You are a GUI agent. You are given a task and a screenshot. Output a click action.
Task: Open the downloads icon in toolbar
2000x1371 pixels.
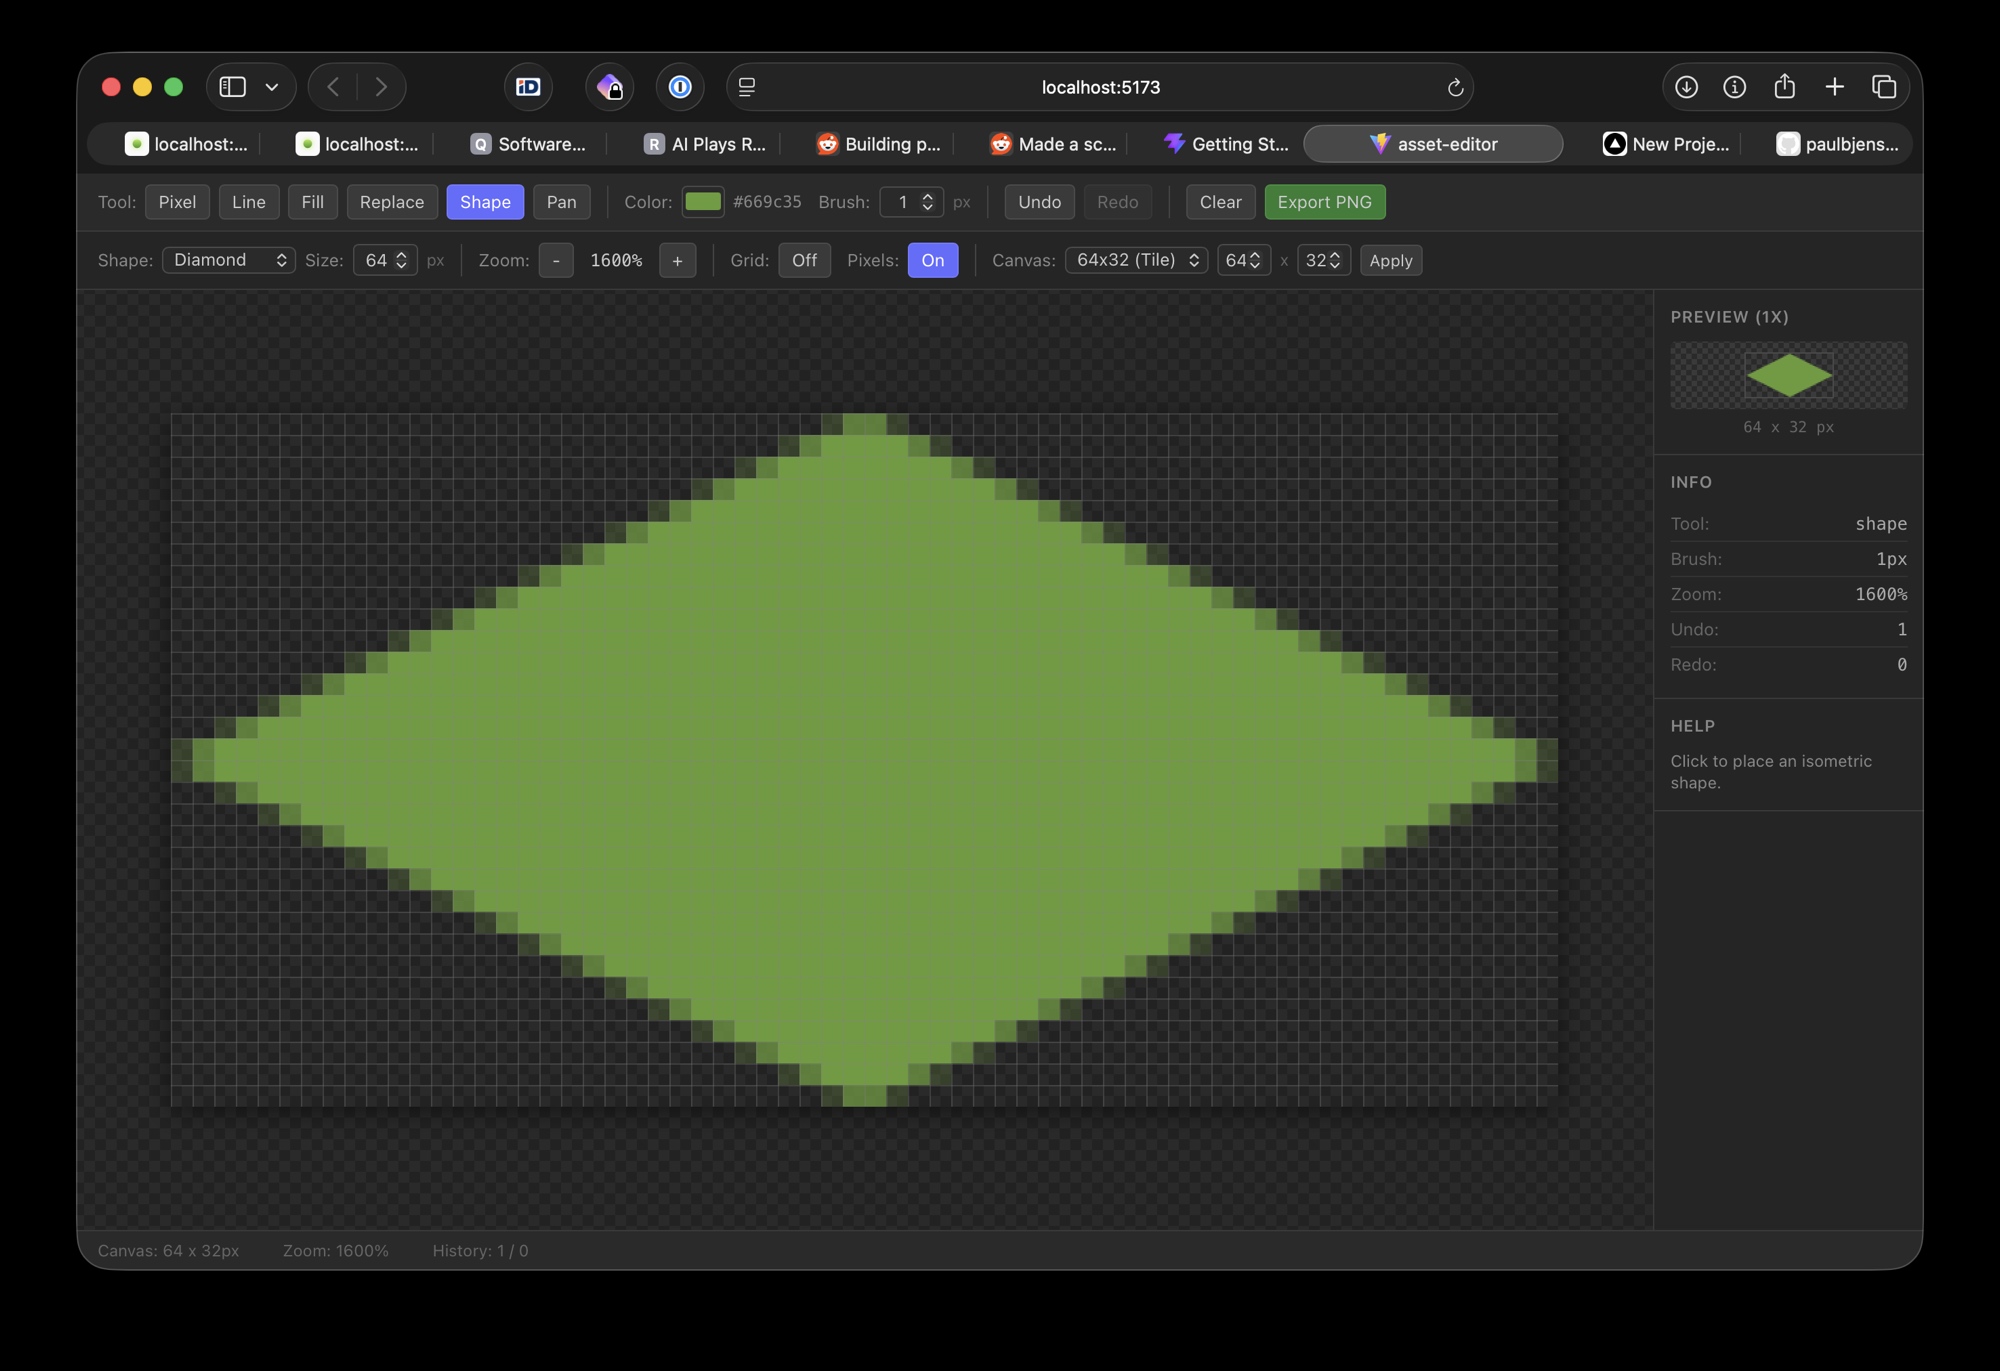click(1686, 87)
